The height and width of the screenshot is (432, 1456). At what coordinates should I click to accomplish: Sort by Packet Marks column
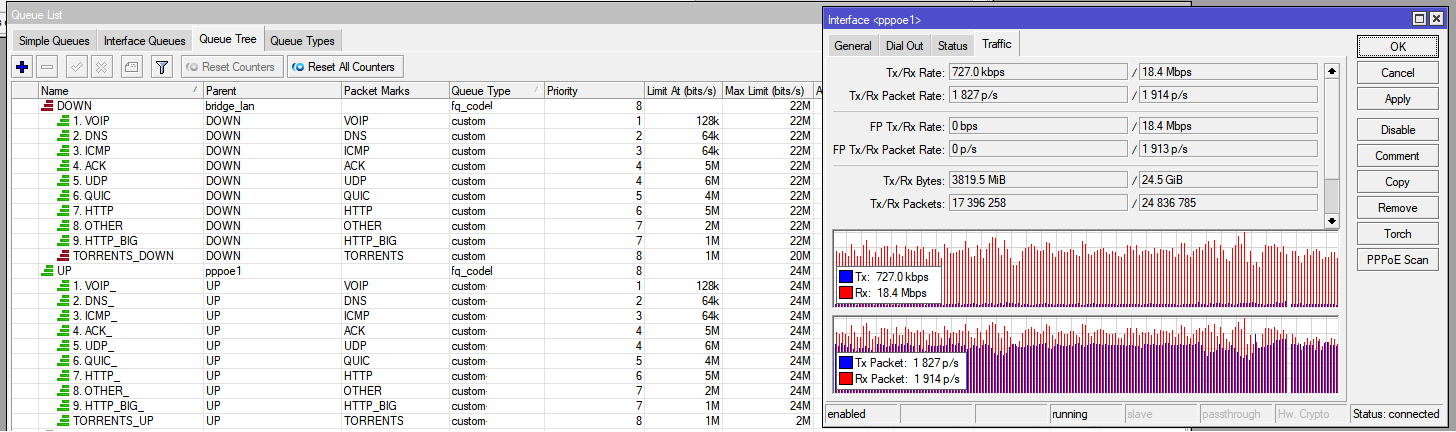tap(395, 90)
